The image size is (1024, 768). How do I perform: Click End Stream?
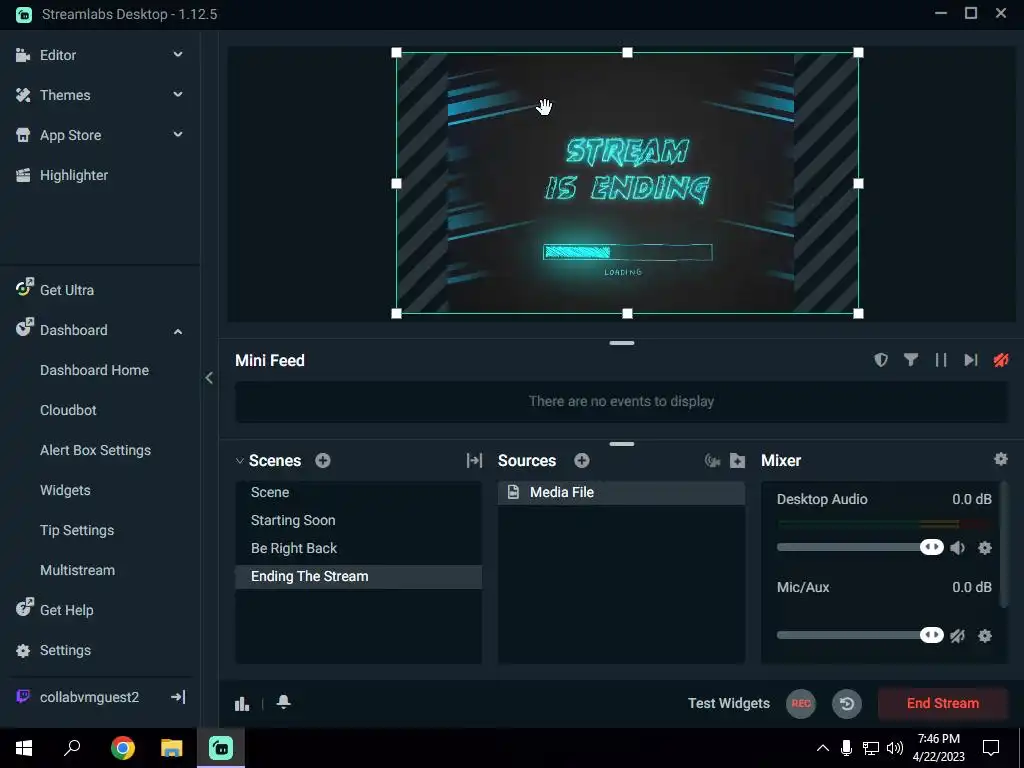[942, 703]
